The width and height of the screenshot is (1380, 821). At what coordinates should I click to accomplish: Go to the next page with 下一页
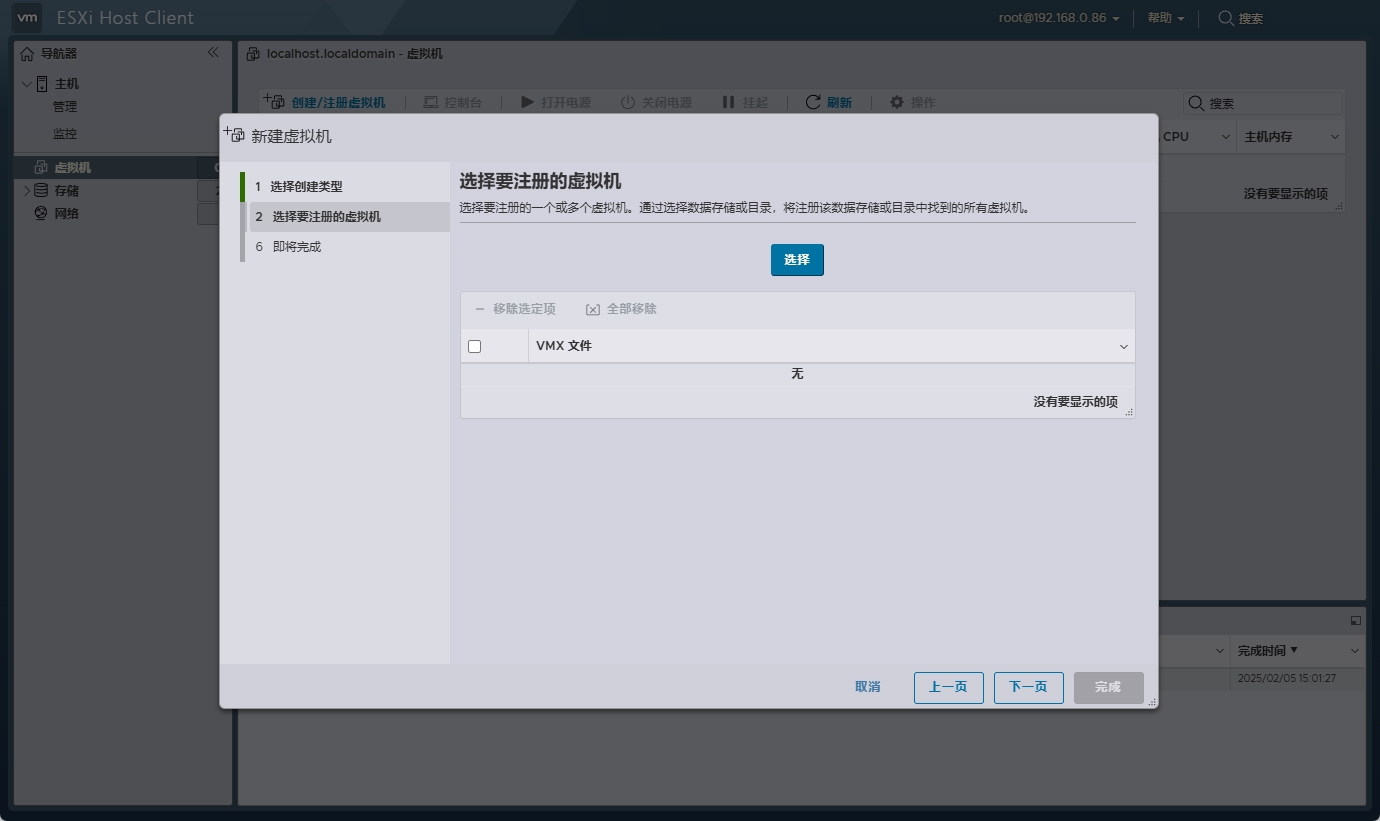click(x=1028, y=687)
